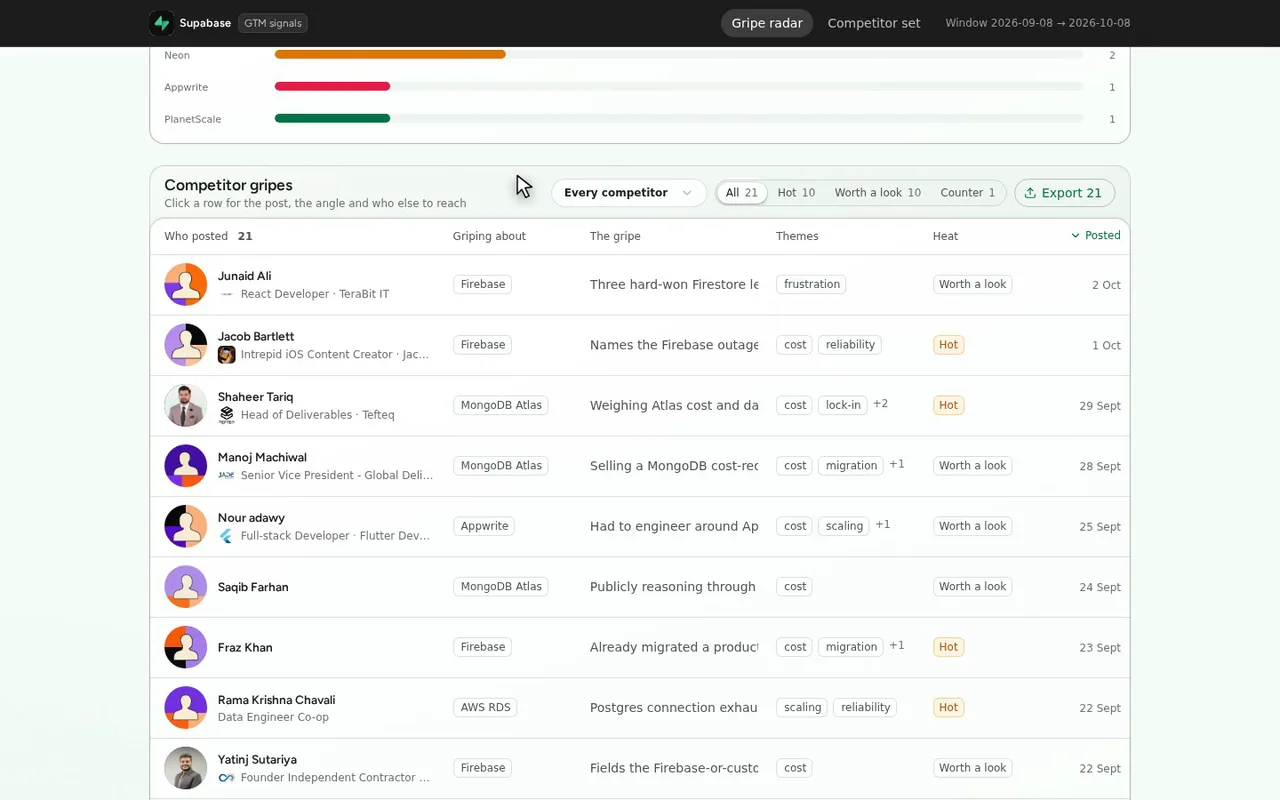Click Yatinj Sutariya's profile photo

(186, 768)
